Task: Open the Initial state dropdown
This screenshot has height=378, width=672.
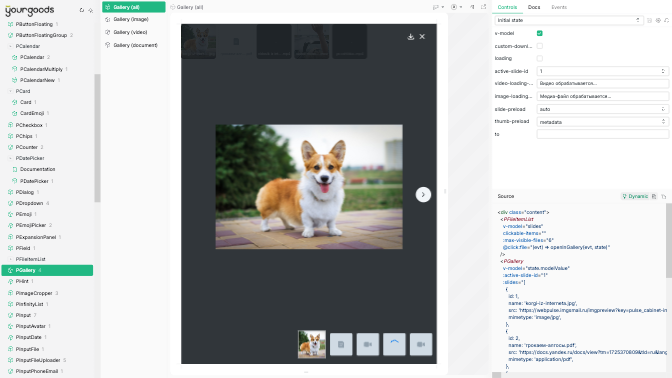Action: coord(569,20)
